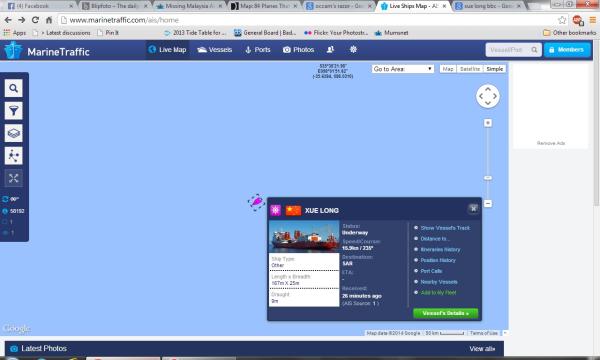This screenshot has height=360, width=600.
Task: Open the General Board bookmark
Action: (x=265, y=33)
